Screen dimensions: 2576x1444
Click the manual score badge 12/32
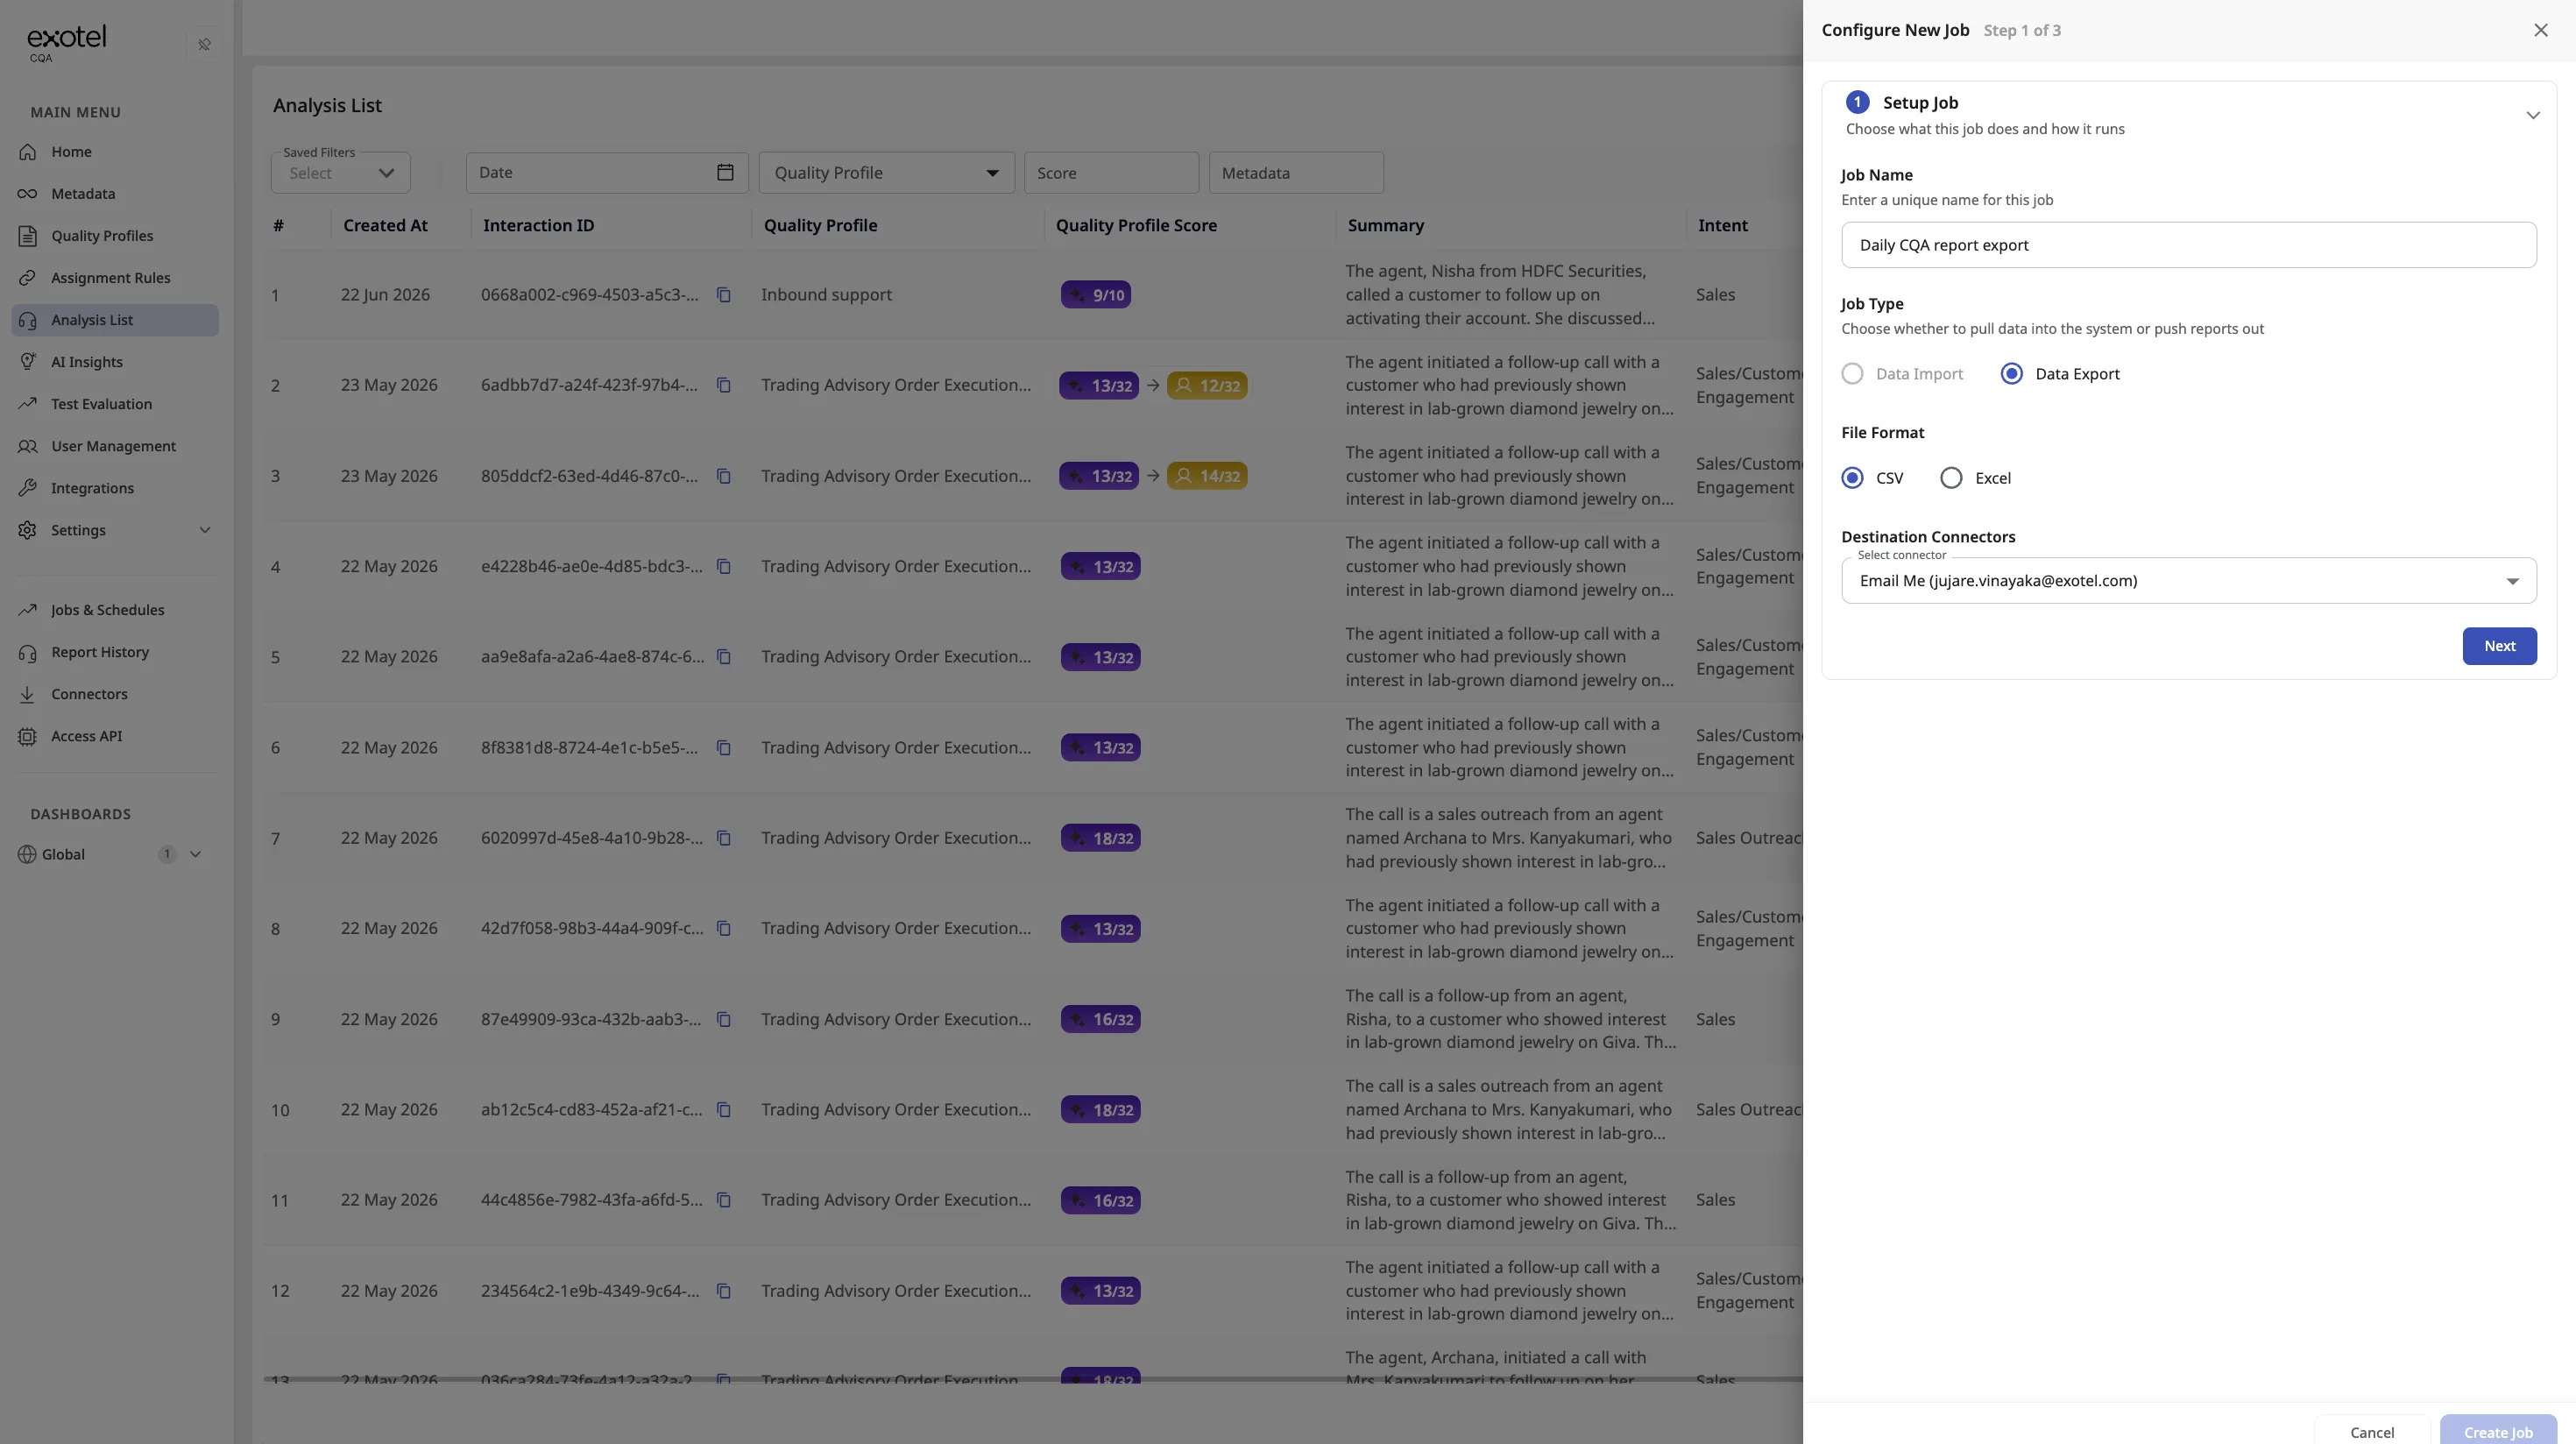click(x=1207, y=385)
